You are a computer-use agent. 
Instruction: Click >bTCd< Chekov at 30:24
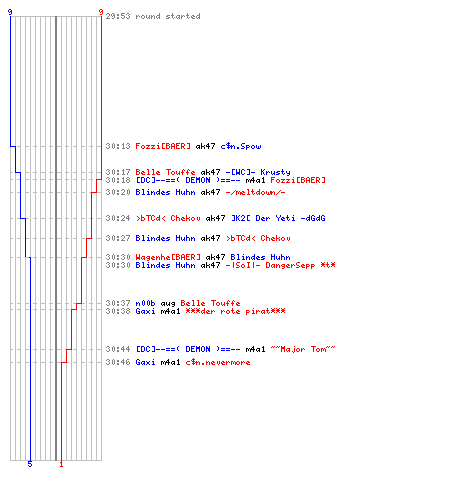point(168,218)
